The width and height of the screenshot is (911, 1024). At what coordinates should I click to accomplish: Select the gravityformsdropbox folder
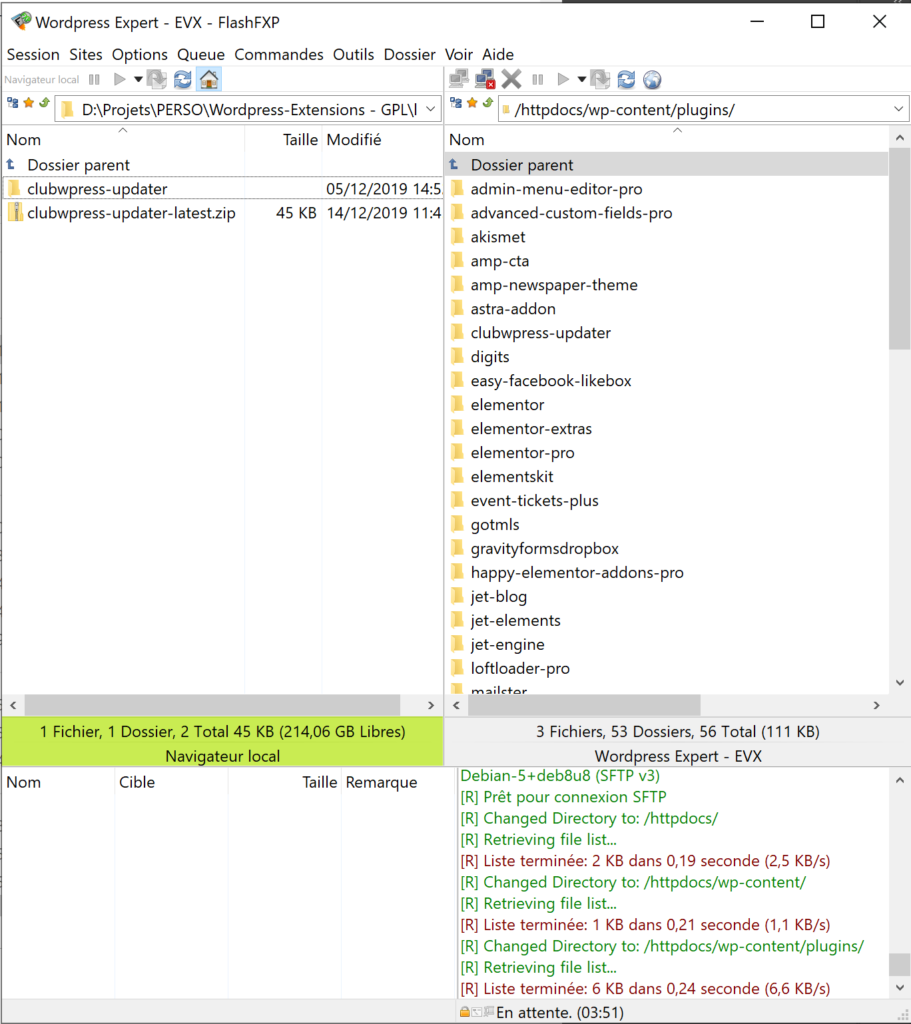click(x=667, y=549)
